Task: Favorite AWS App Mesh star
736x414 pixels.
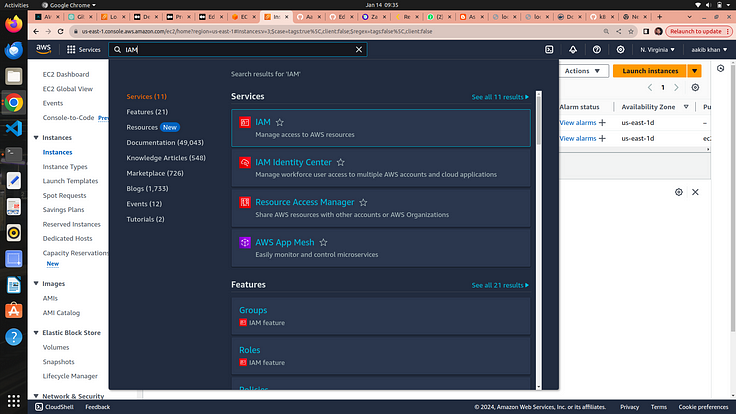Action: (323, 243)
